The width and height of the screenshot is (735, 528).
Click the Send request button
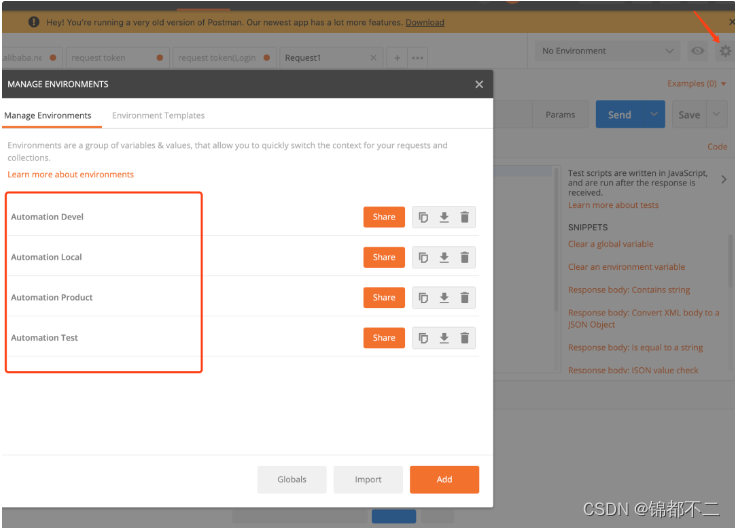(620, 114)
